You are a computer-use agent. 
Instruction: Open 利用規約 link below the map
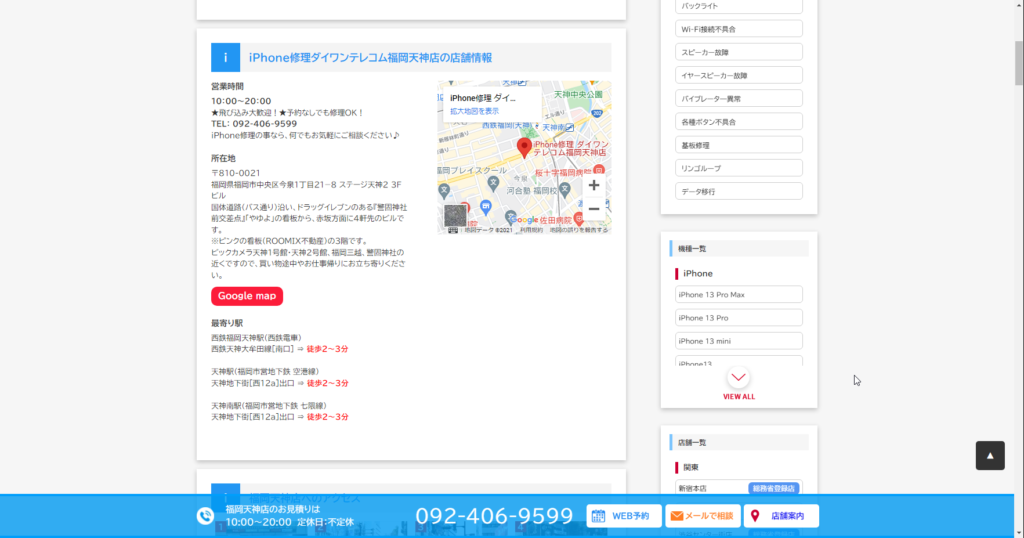531,230
